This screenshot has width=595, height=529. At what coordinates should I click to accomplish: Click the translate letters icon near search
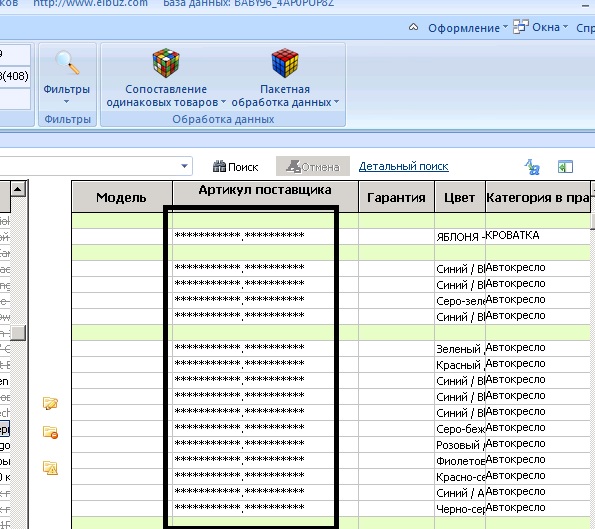532,167
